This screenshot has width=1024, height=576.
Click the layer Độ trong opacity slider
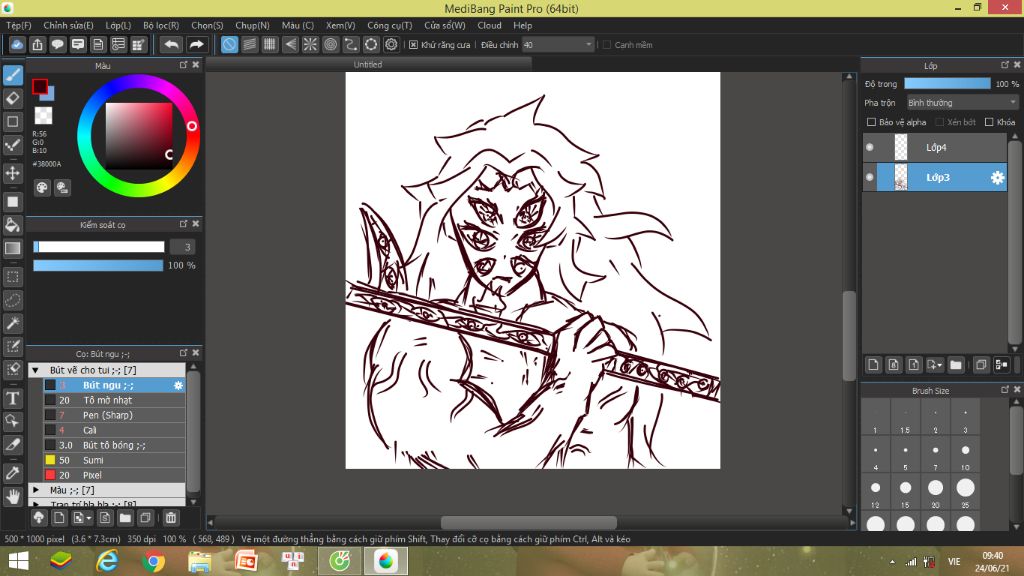947,84
